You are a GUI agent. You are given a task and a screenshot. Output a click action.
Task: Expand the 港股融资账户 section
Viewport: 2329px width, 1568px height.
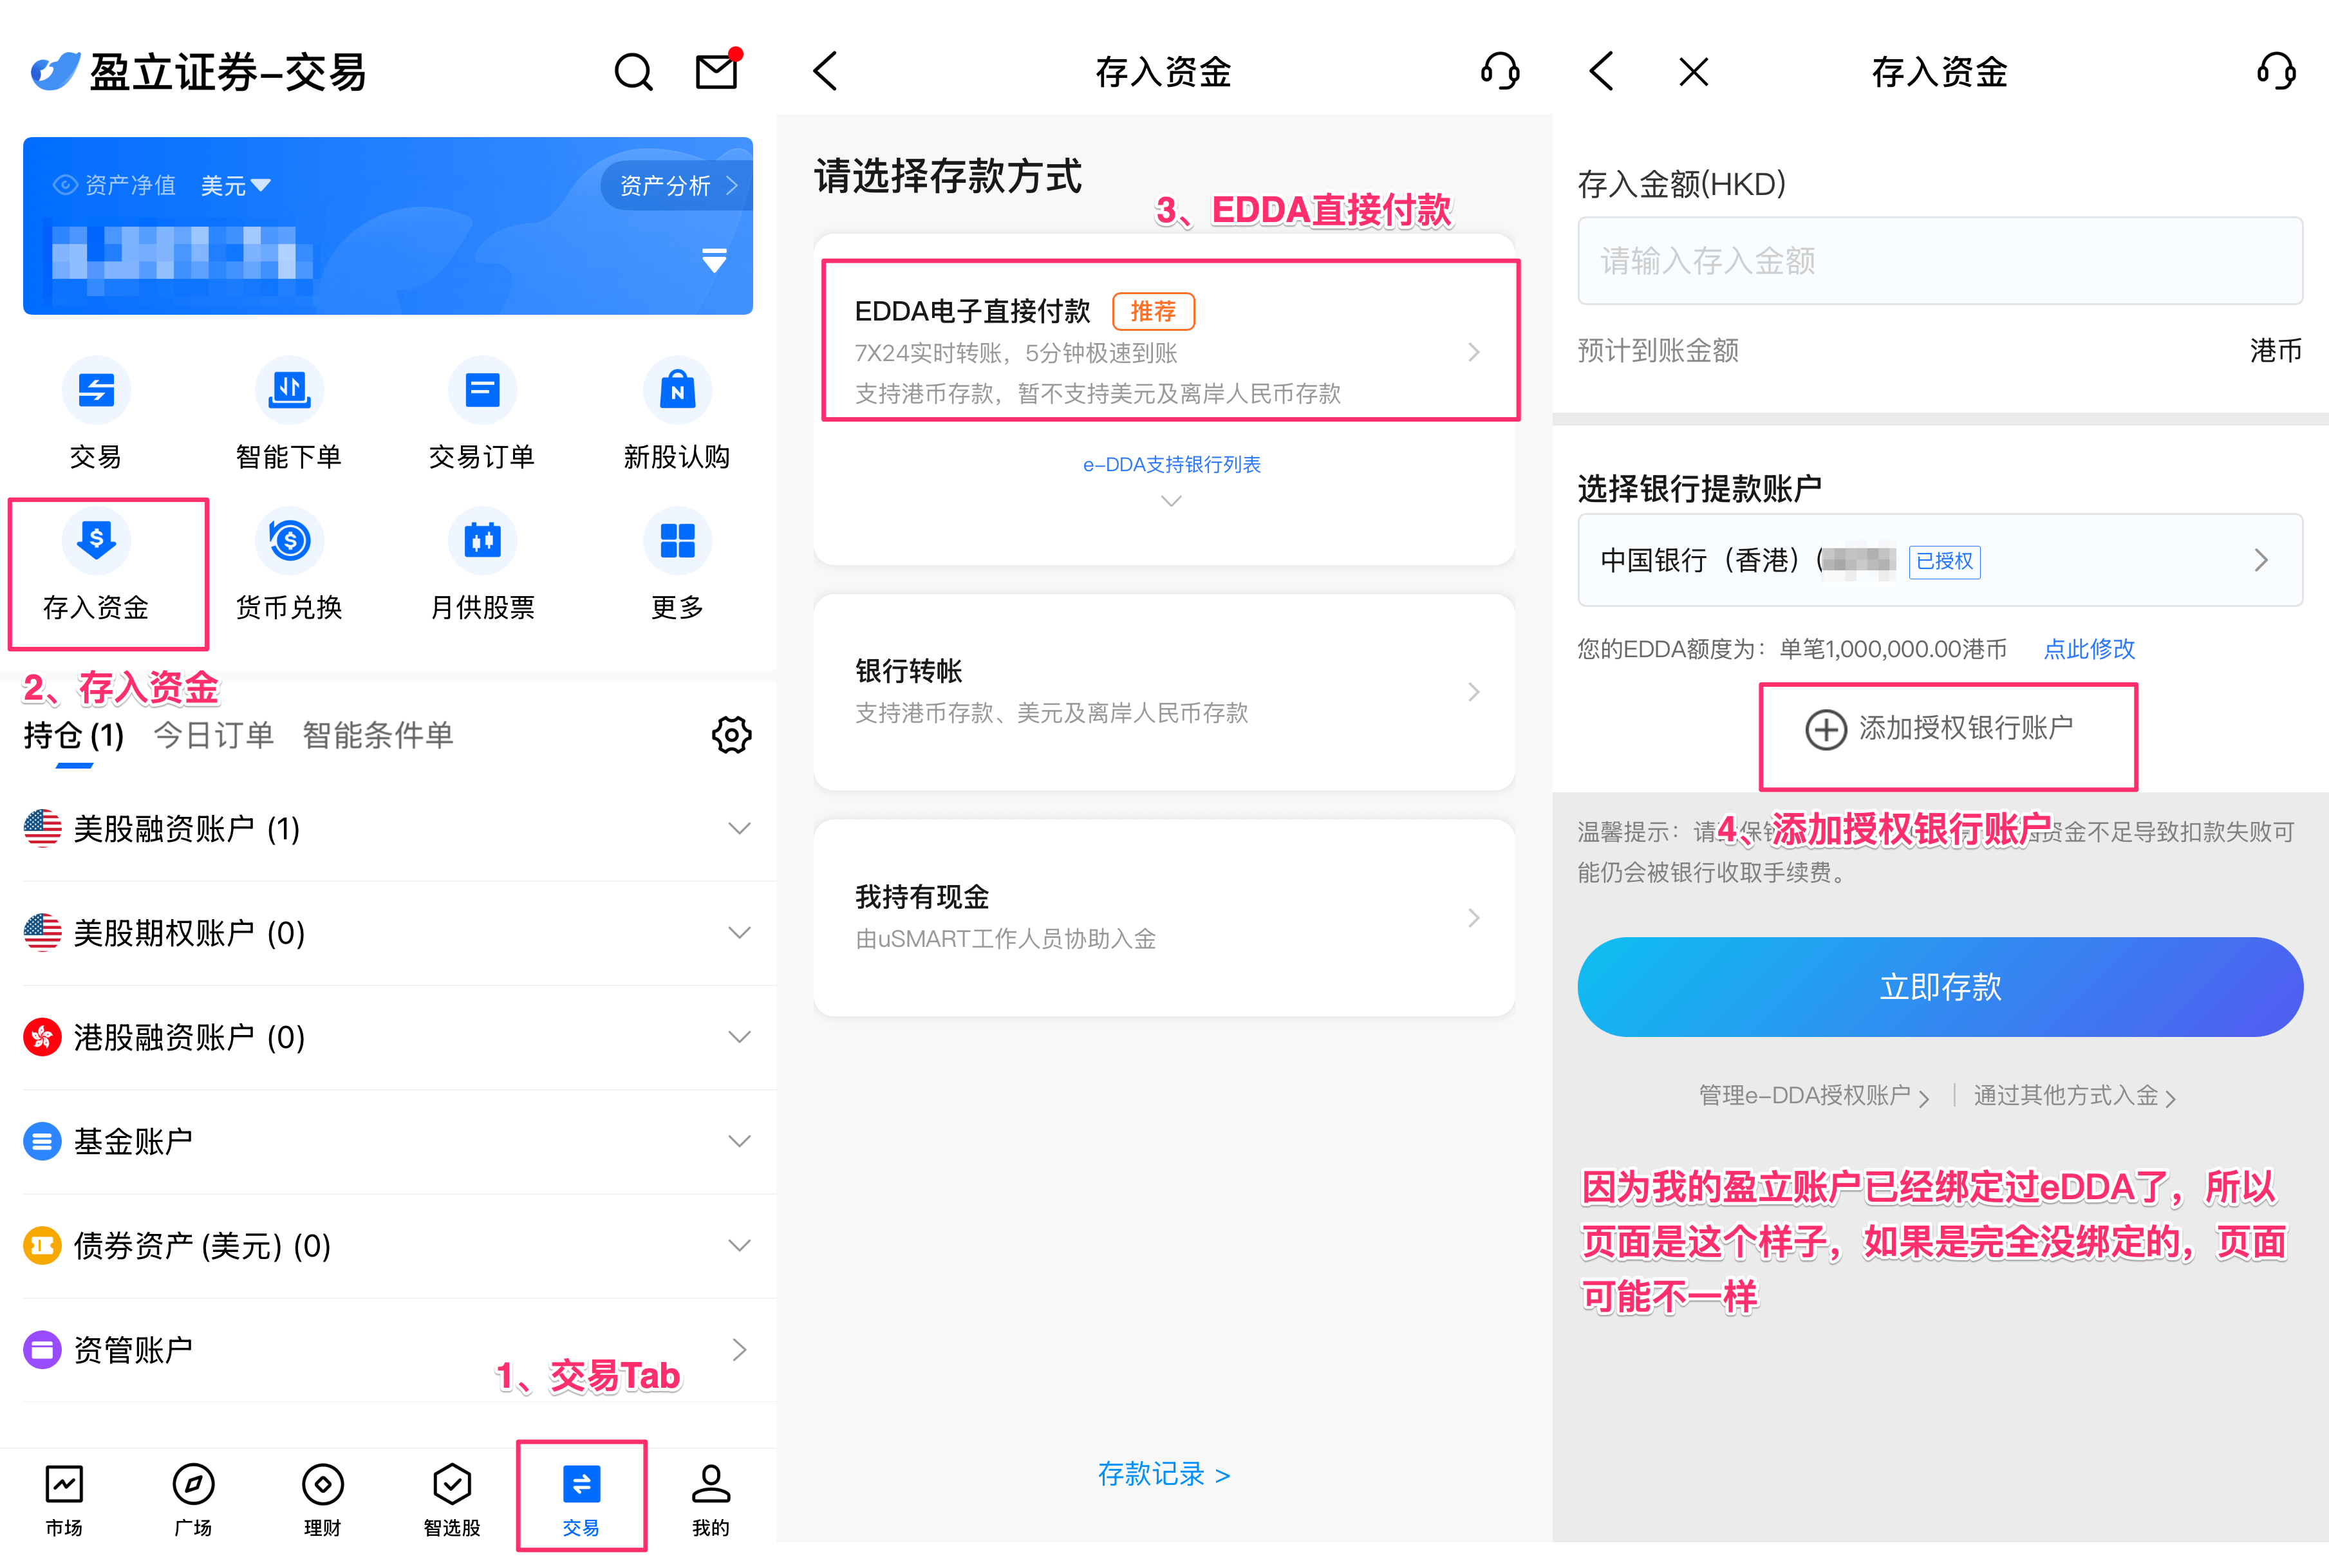[x=739, y=1037]
